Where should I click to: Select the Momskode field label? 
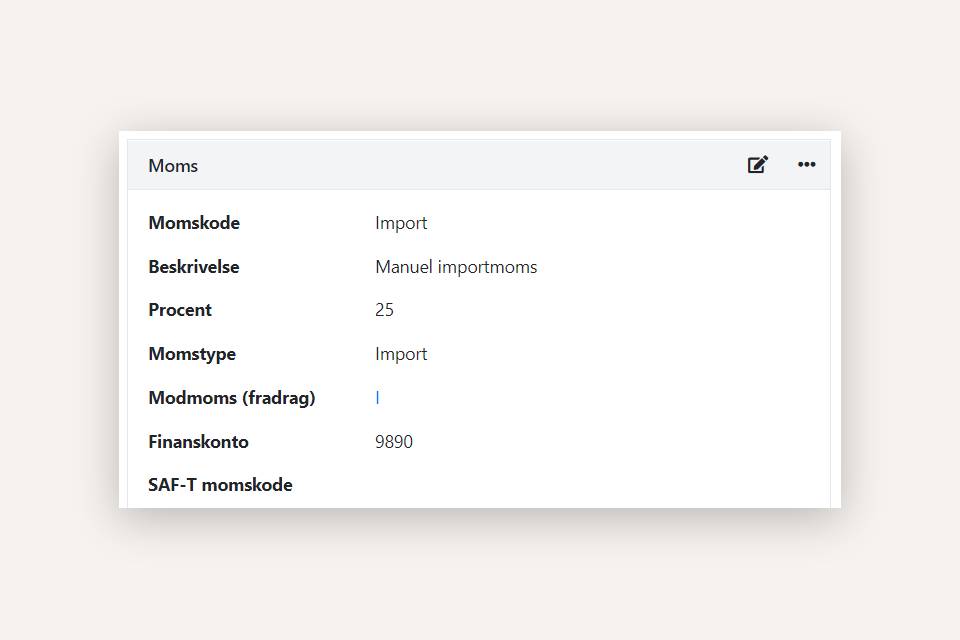(x=194, y=223)
